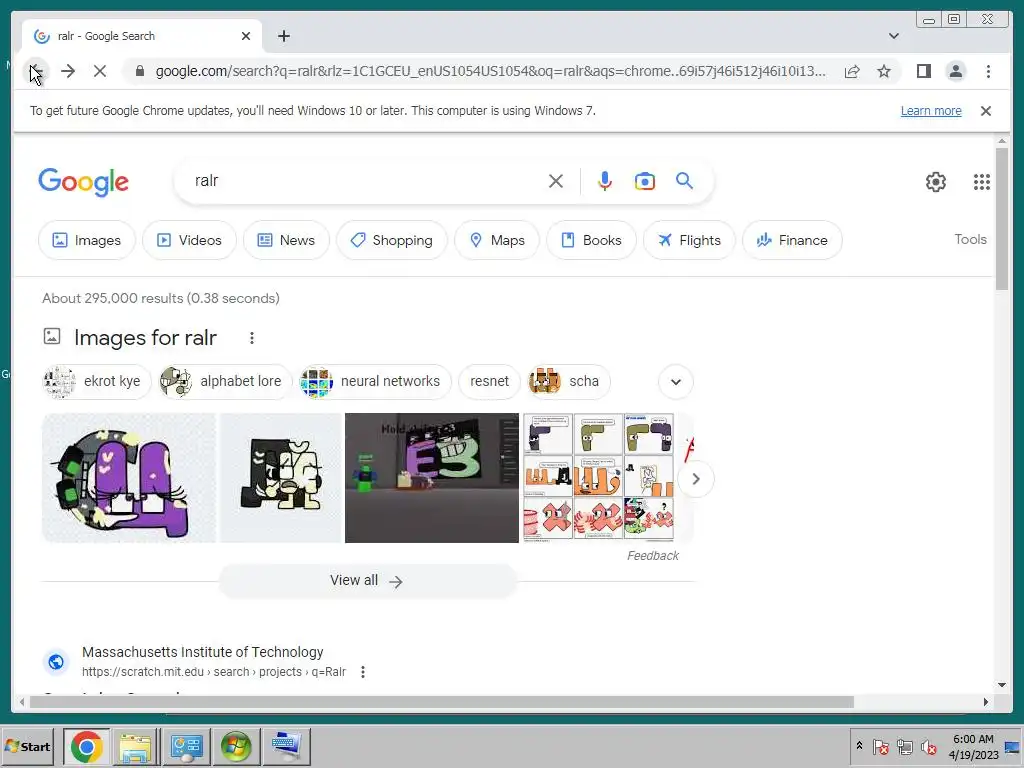The image size is (1024, 768).
Task: Open the black and white character image
Action: pyautogui.click(x=281, y=478)
